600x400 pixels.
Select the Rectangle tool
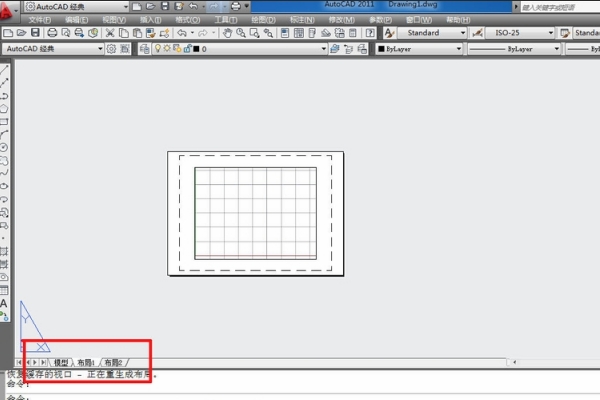tap(4, 122)
